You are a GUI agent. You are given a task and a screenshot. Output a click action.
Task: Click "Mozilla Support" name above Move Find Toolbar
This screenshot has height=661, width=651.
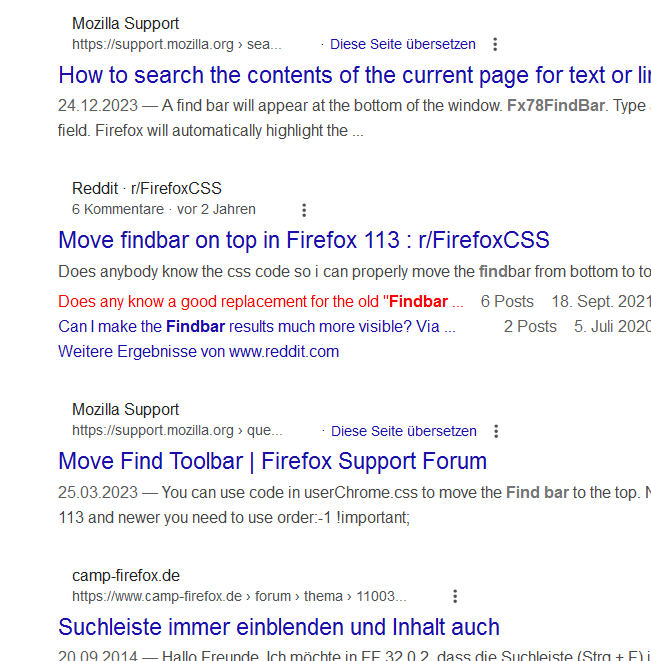pyautogui.click(x=125, y=409)
